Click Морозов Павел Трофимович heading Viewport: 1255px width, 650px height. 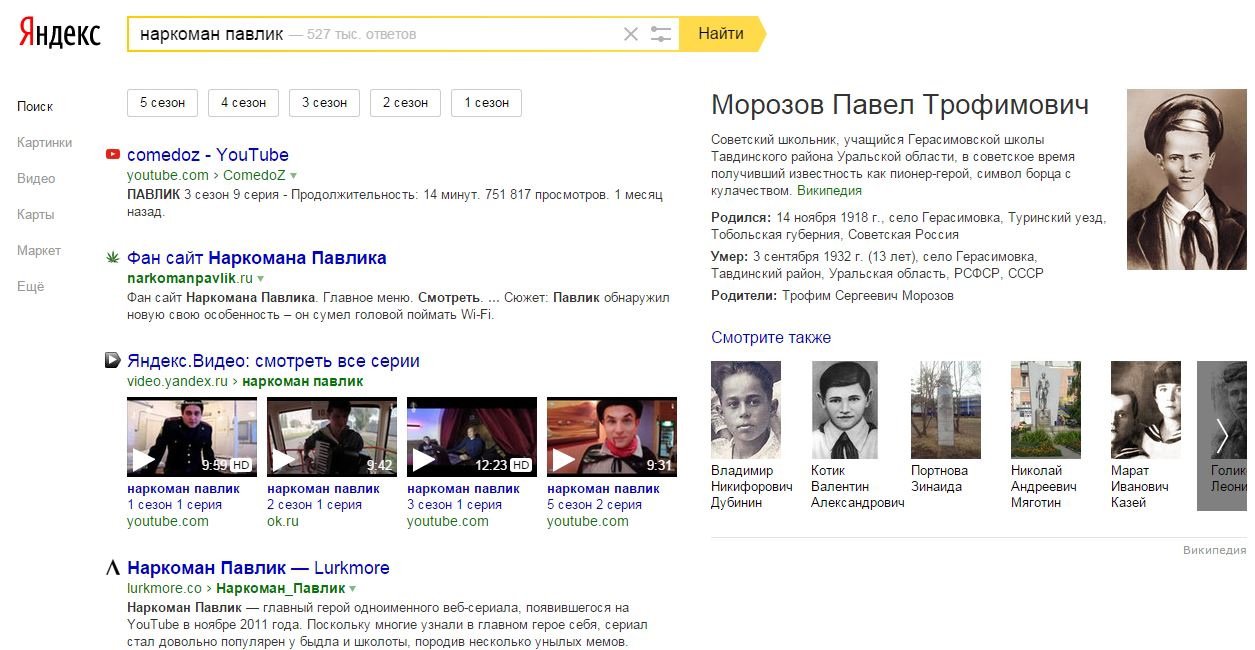click(900, 105)
